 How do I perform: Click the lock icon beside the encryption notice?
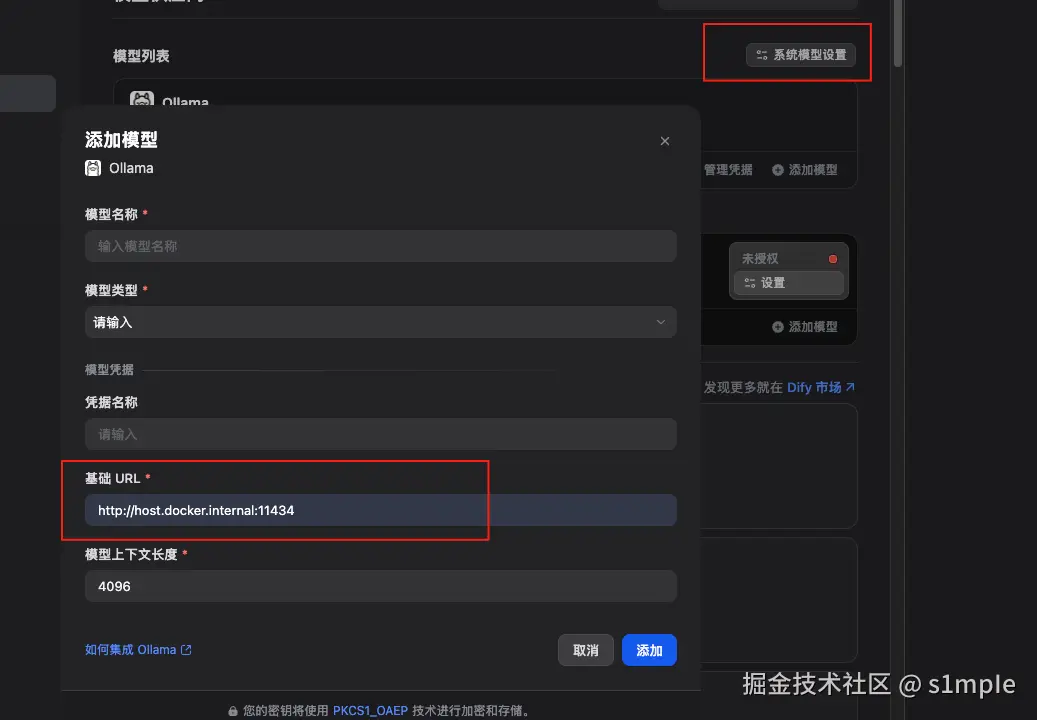pos(233,711)
